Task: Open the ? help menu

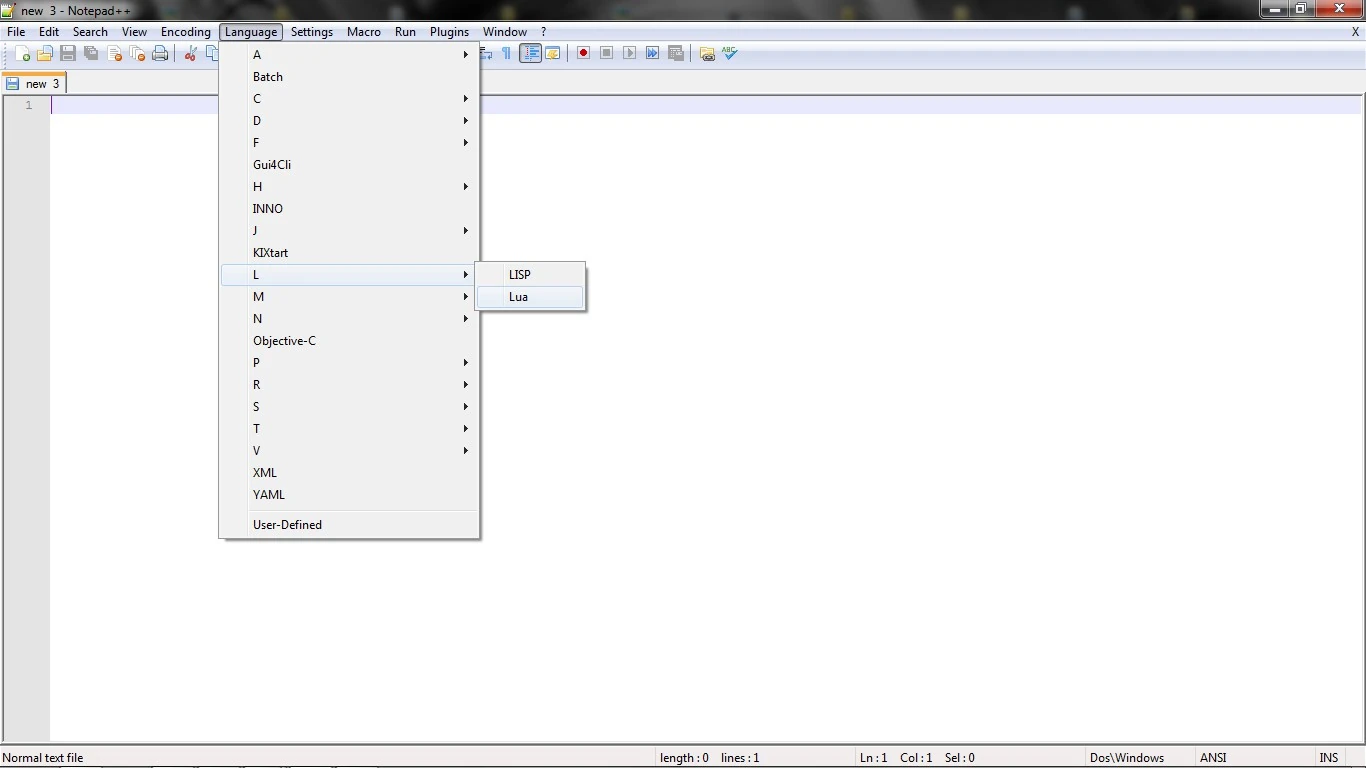Action: [x=544, y=32]
